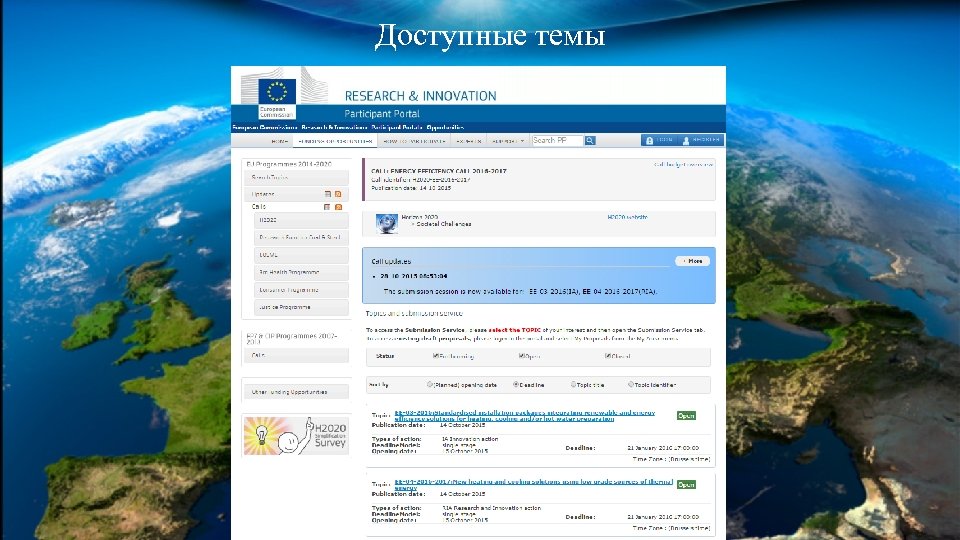This screenshot has width=960, height=540.
Task: Select the Topic title sort radio button
Action: coord(573,384)
